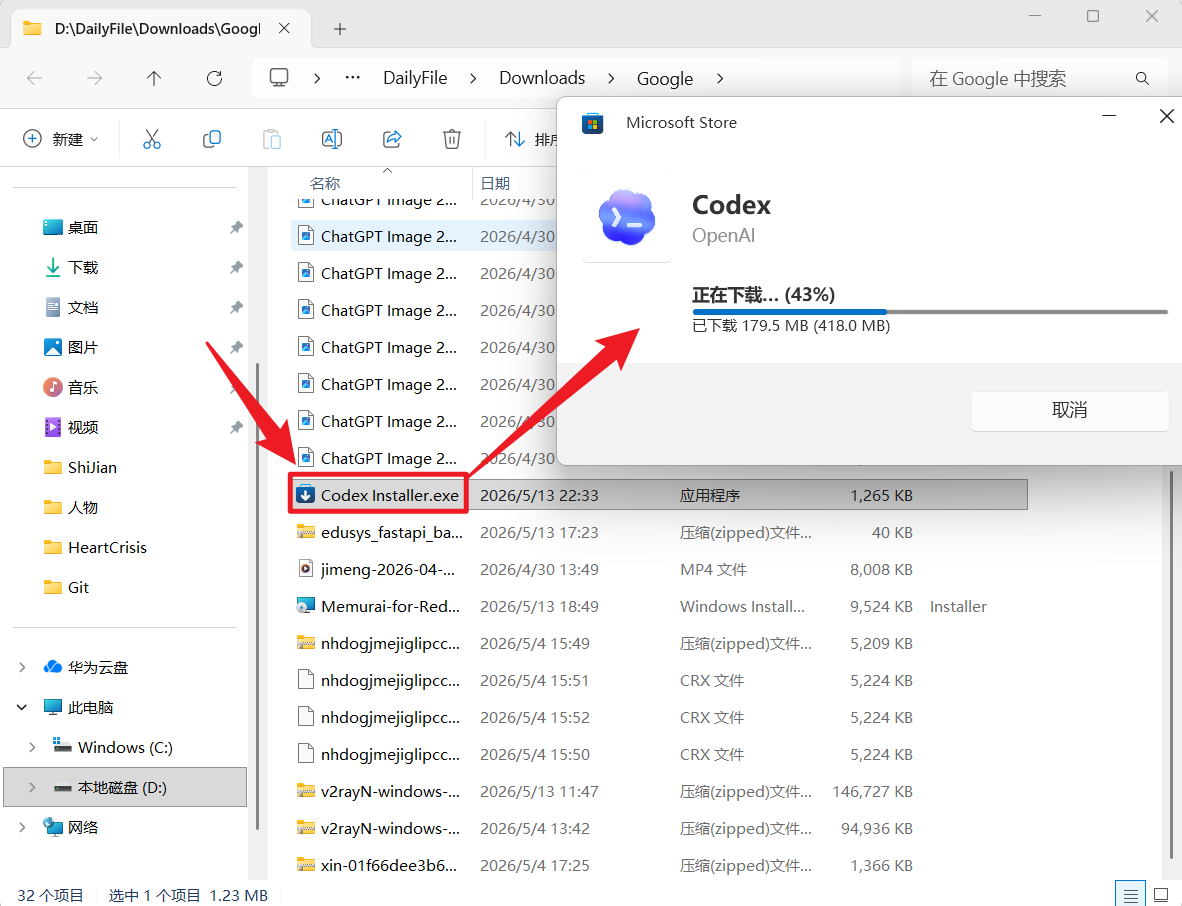This screenshot has width=1182, height=906.
Task: Open the HeartCrisis folder shortcut
Action: coord(107,547)
